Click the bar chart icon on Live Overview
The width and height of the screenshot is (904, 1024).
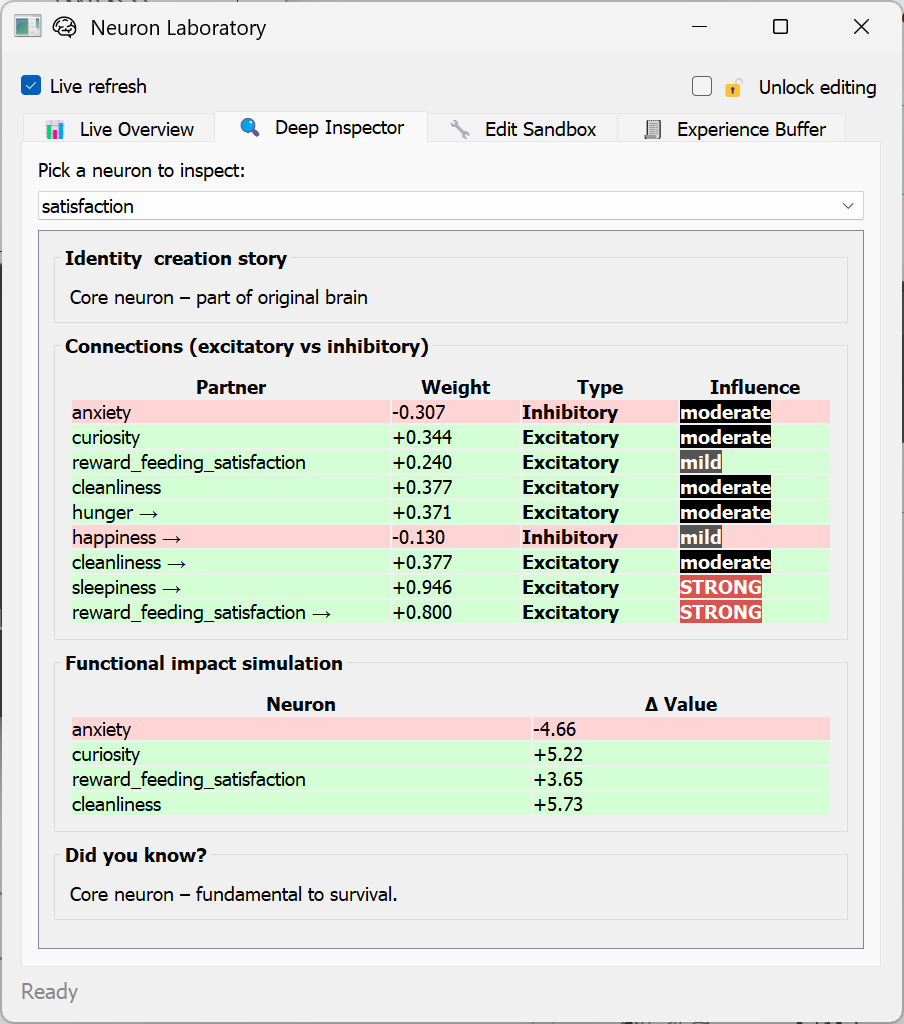point(55,129)
